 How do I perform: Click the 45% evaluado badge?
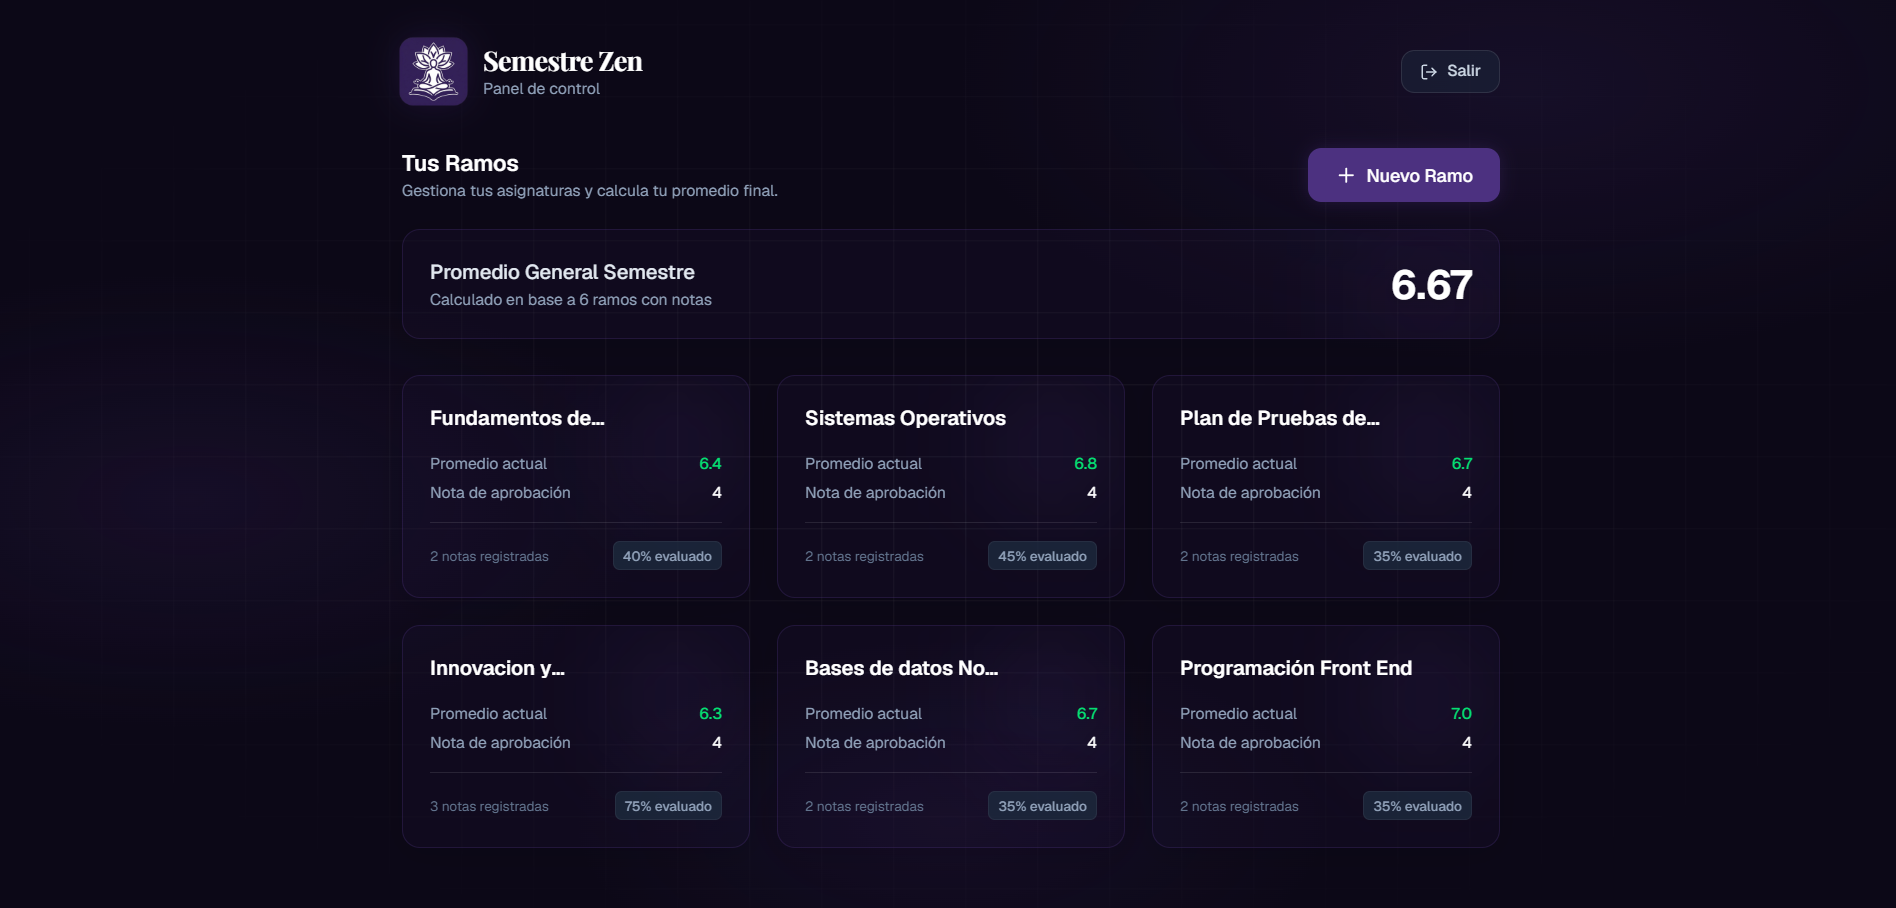click(x=1042, y=556)
